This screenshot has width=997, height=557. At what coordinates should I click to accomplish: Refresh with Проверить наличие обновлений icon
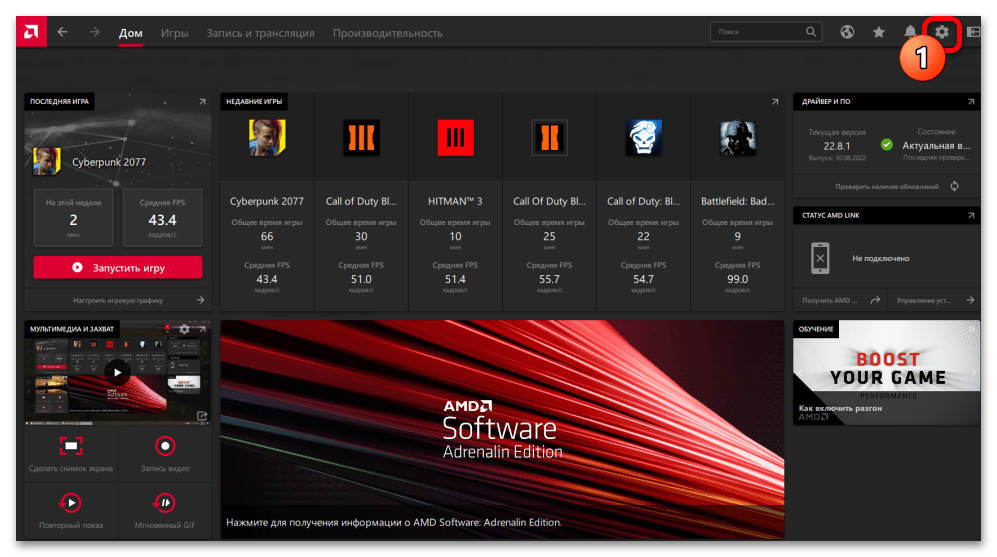pyautogui.click(x=955, y=186)
